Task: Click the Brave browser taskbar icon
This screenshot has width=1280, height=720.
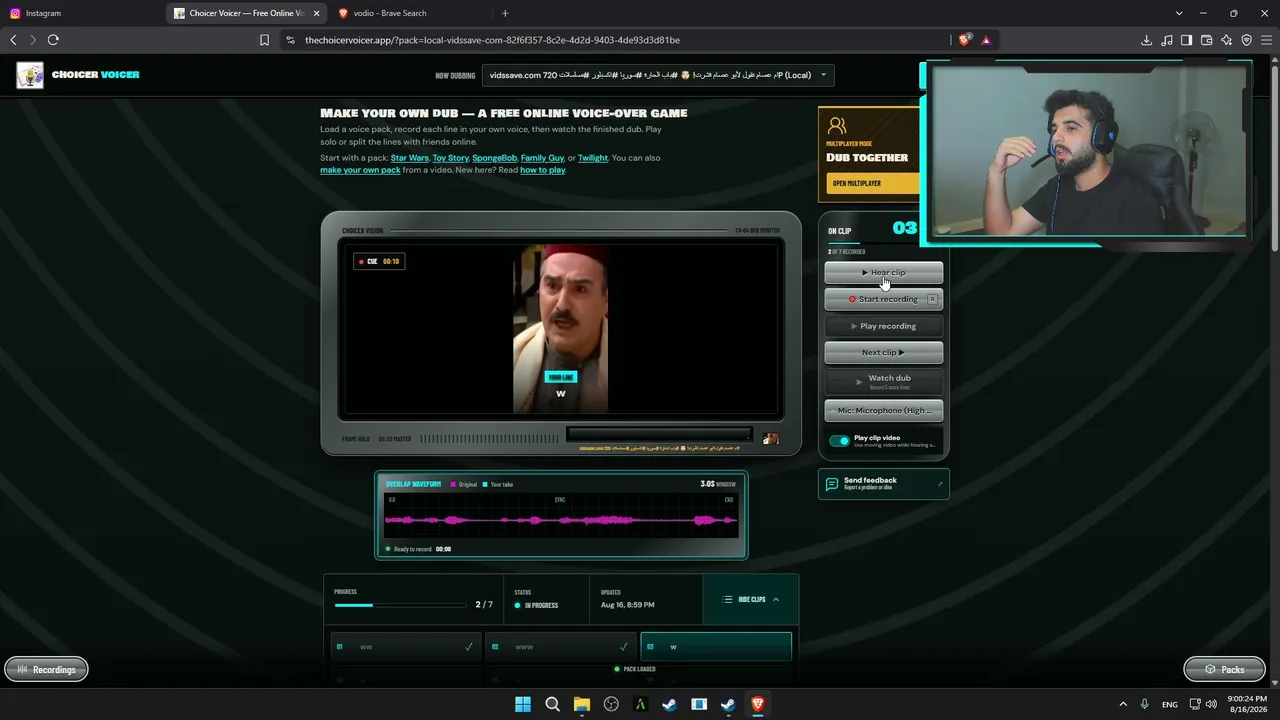Action: click(x=757, y=704)
